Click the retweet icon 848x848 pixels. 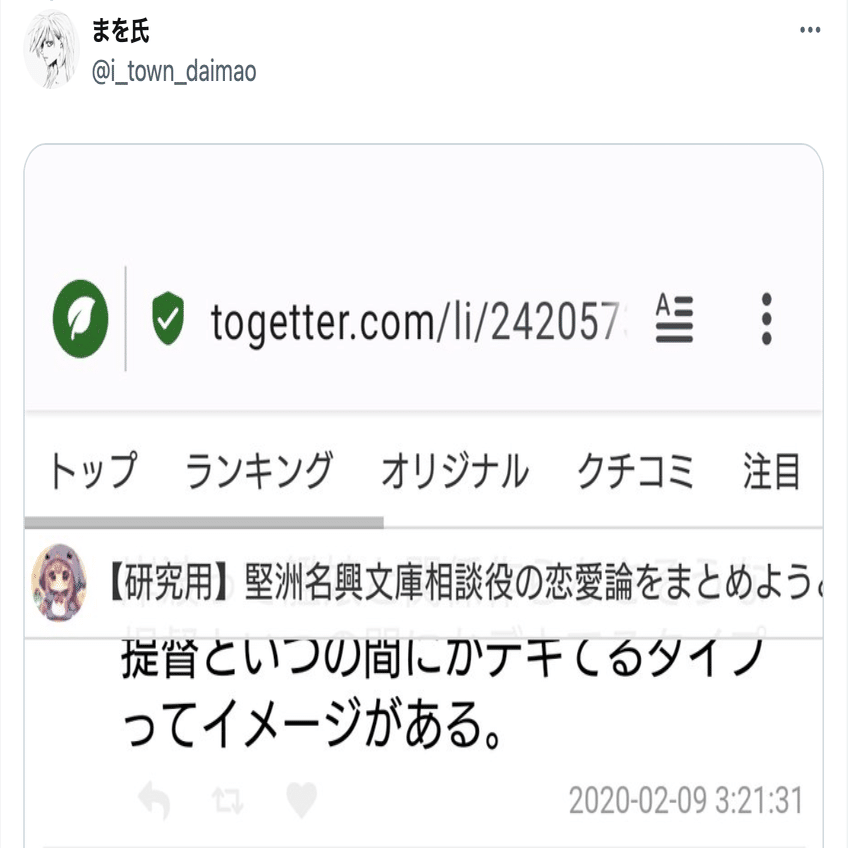227,800
